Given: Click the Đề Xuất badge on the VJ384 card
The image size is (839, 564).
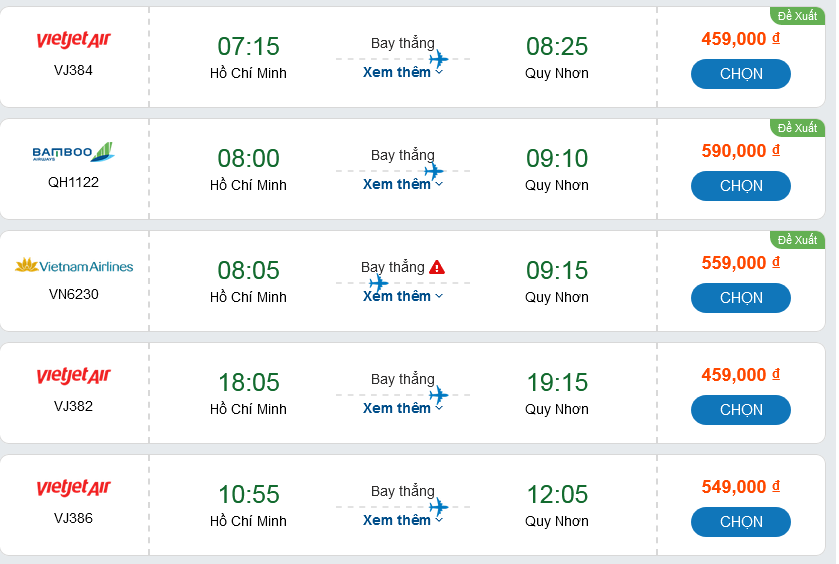Looking at the screenshot, I should click(797, 16).
